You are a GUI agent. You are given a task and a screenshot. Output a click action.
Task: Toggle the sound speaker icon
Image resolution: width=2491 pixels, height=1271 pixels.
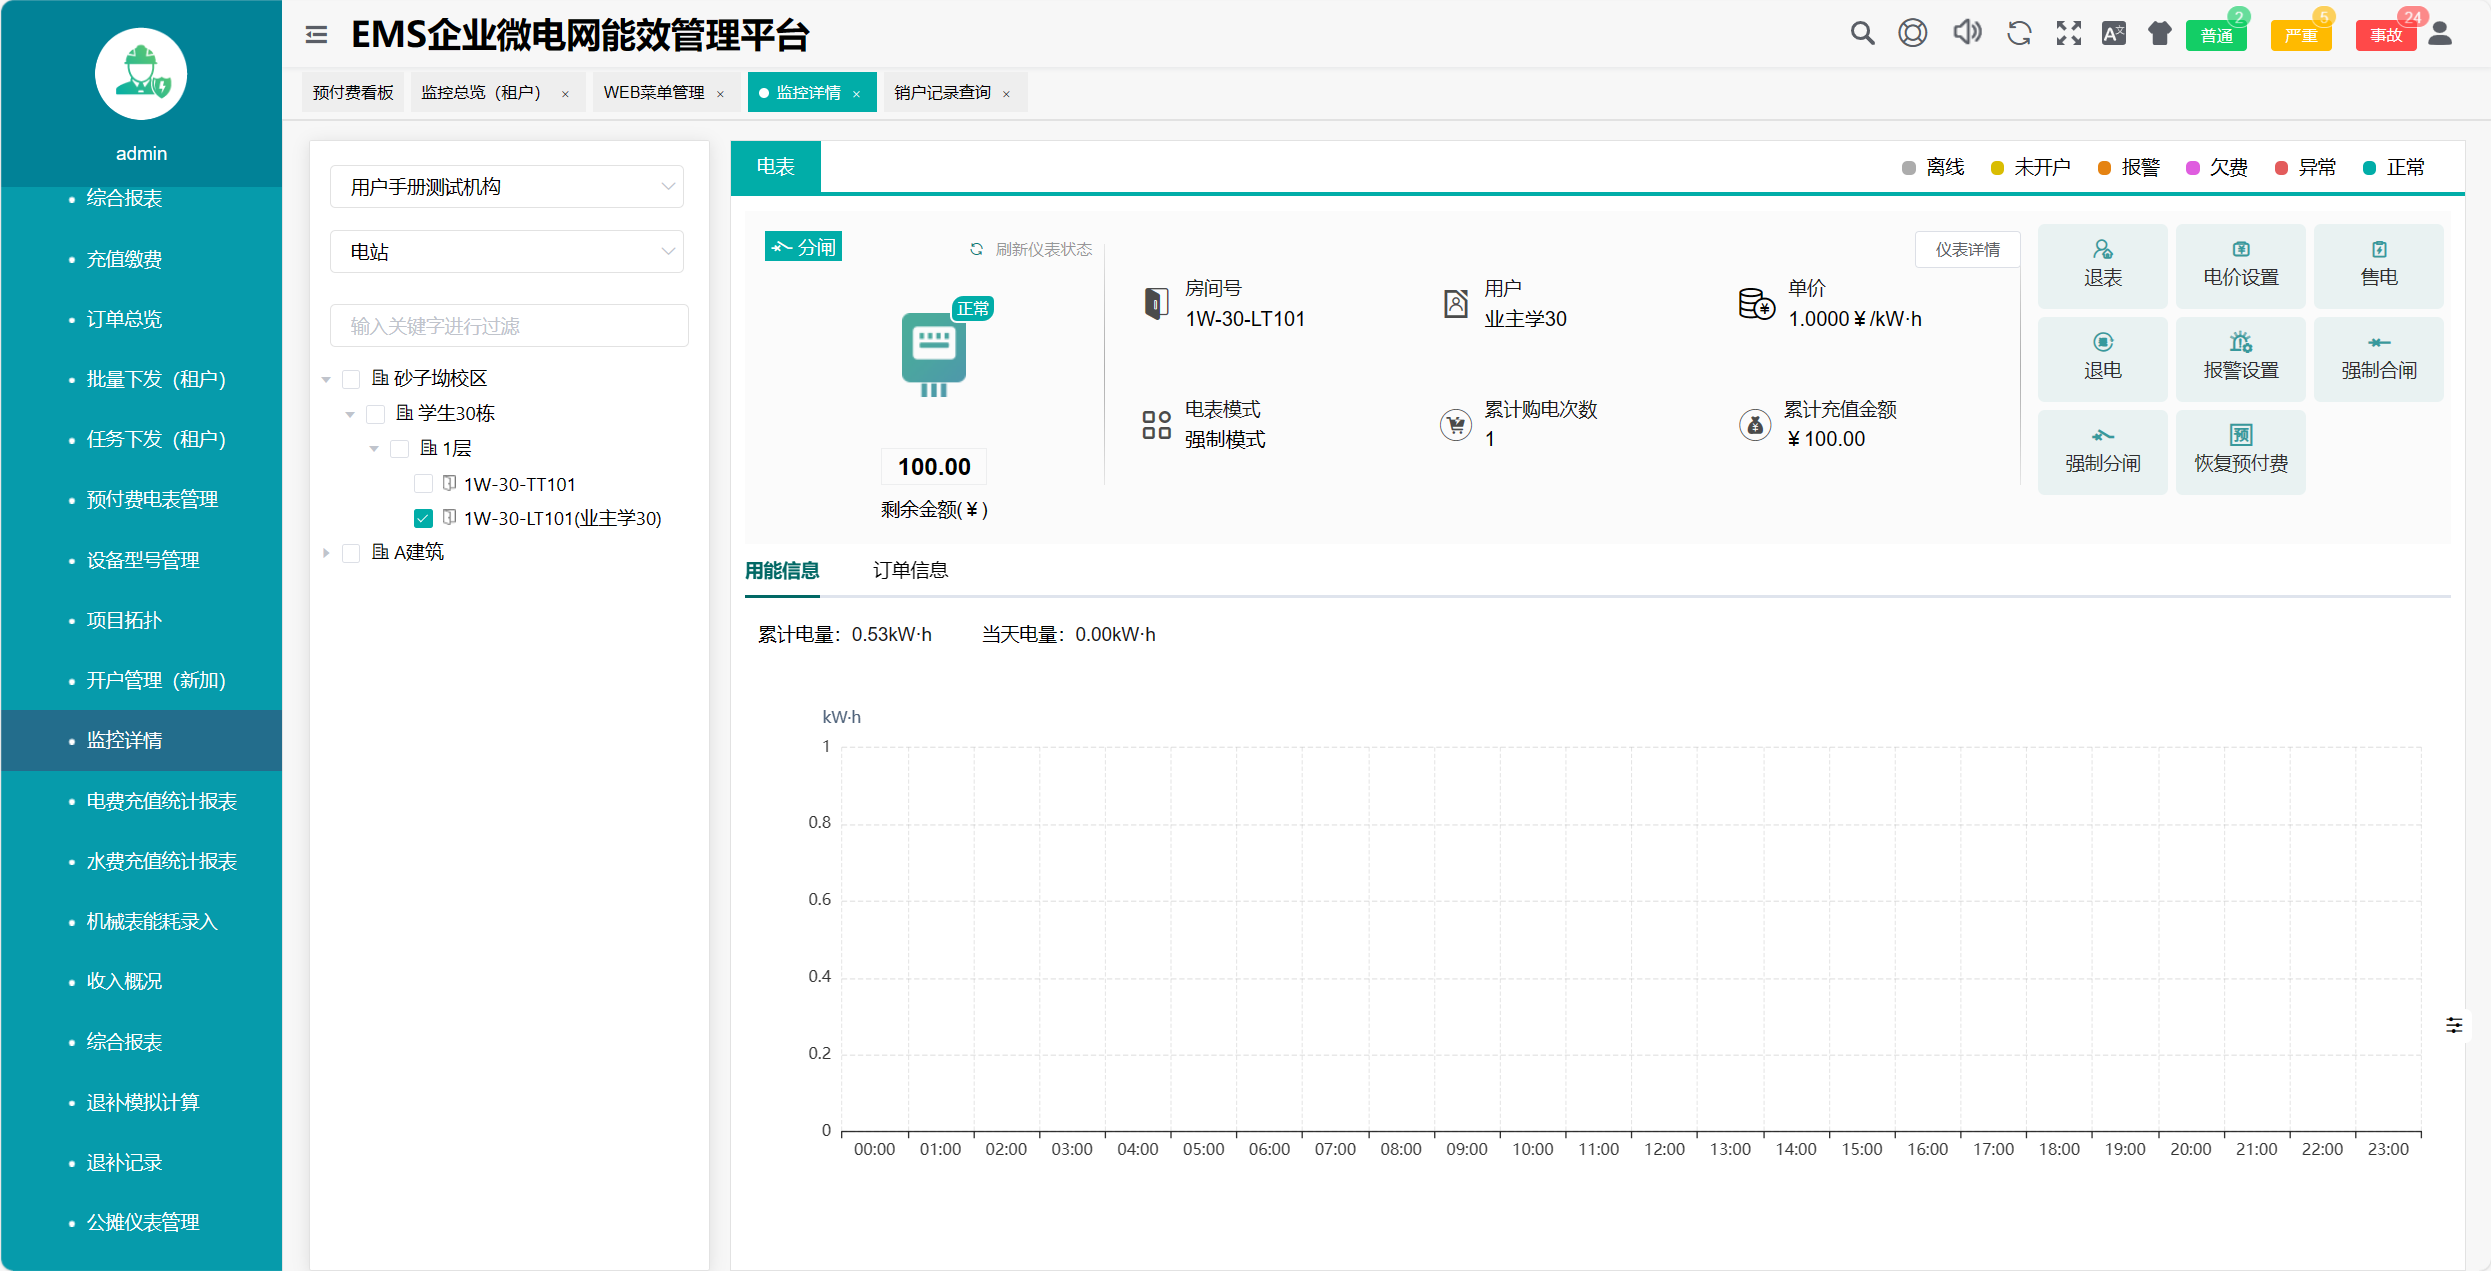point(1966,33)
